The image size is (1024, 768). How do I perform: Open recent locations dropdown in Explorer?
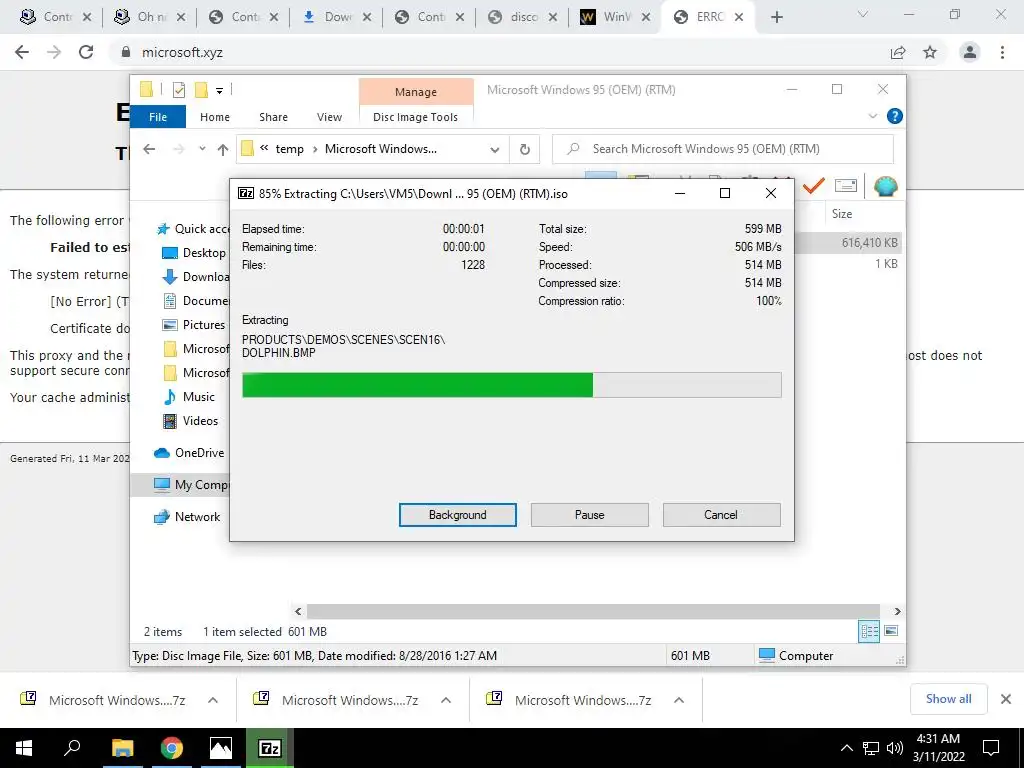point(202,149)
